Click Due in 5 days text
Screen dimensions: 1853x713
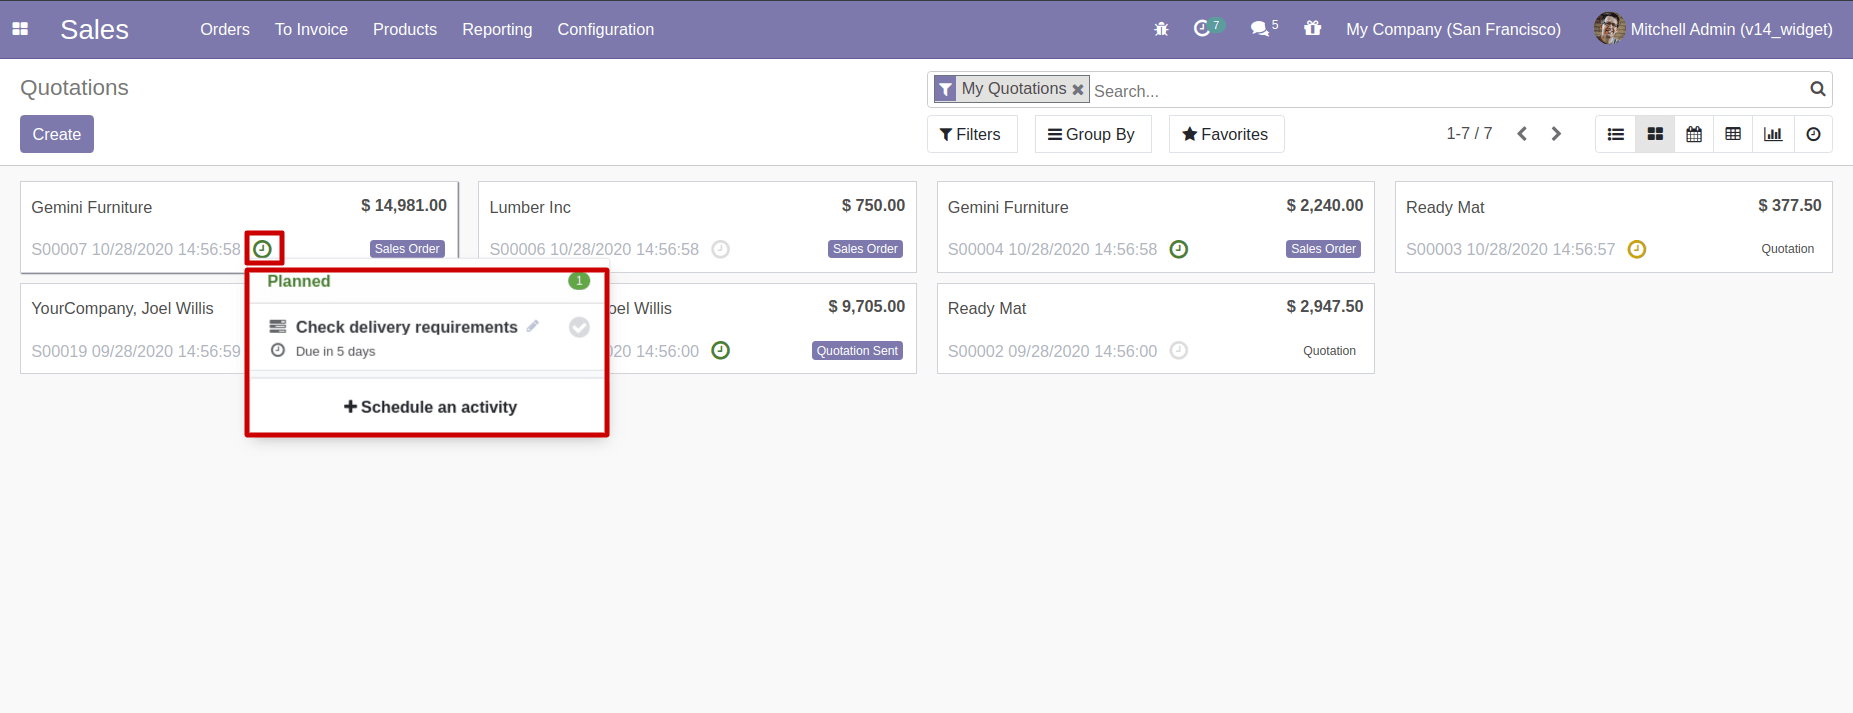coord(335,351)
